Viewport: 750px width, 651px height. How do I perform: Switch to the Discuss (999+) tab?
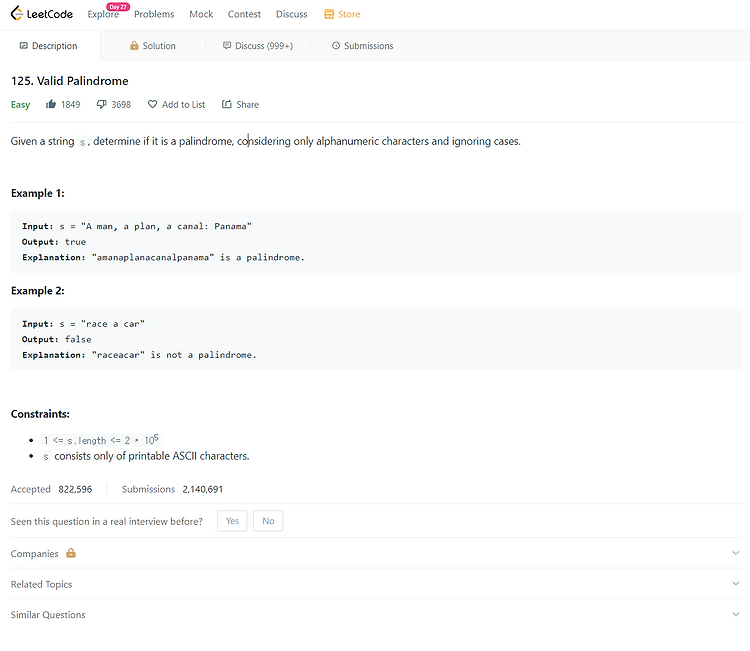258,45
